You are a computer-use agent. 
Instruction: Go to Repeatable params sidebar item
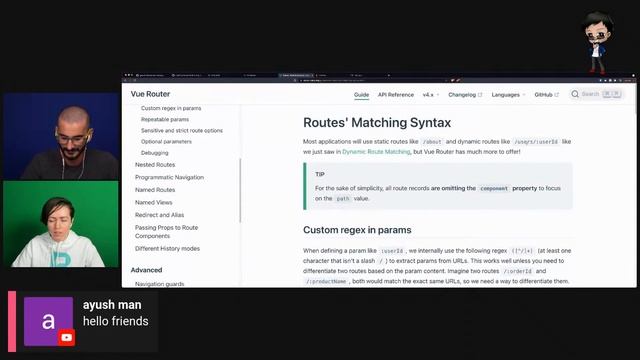point(165,119)
